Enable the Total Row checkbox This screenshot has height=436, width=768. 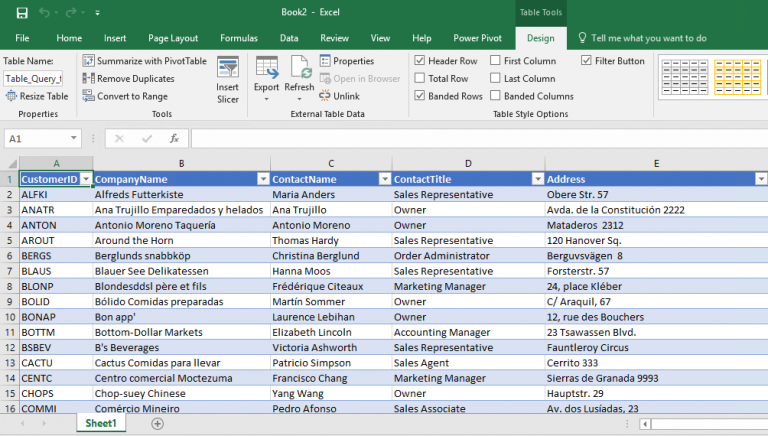[420, 78]
